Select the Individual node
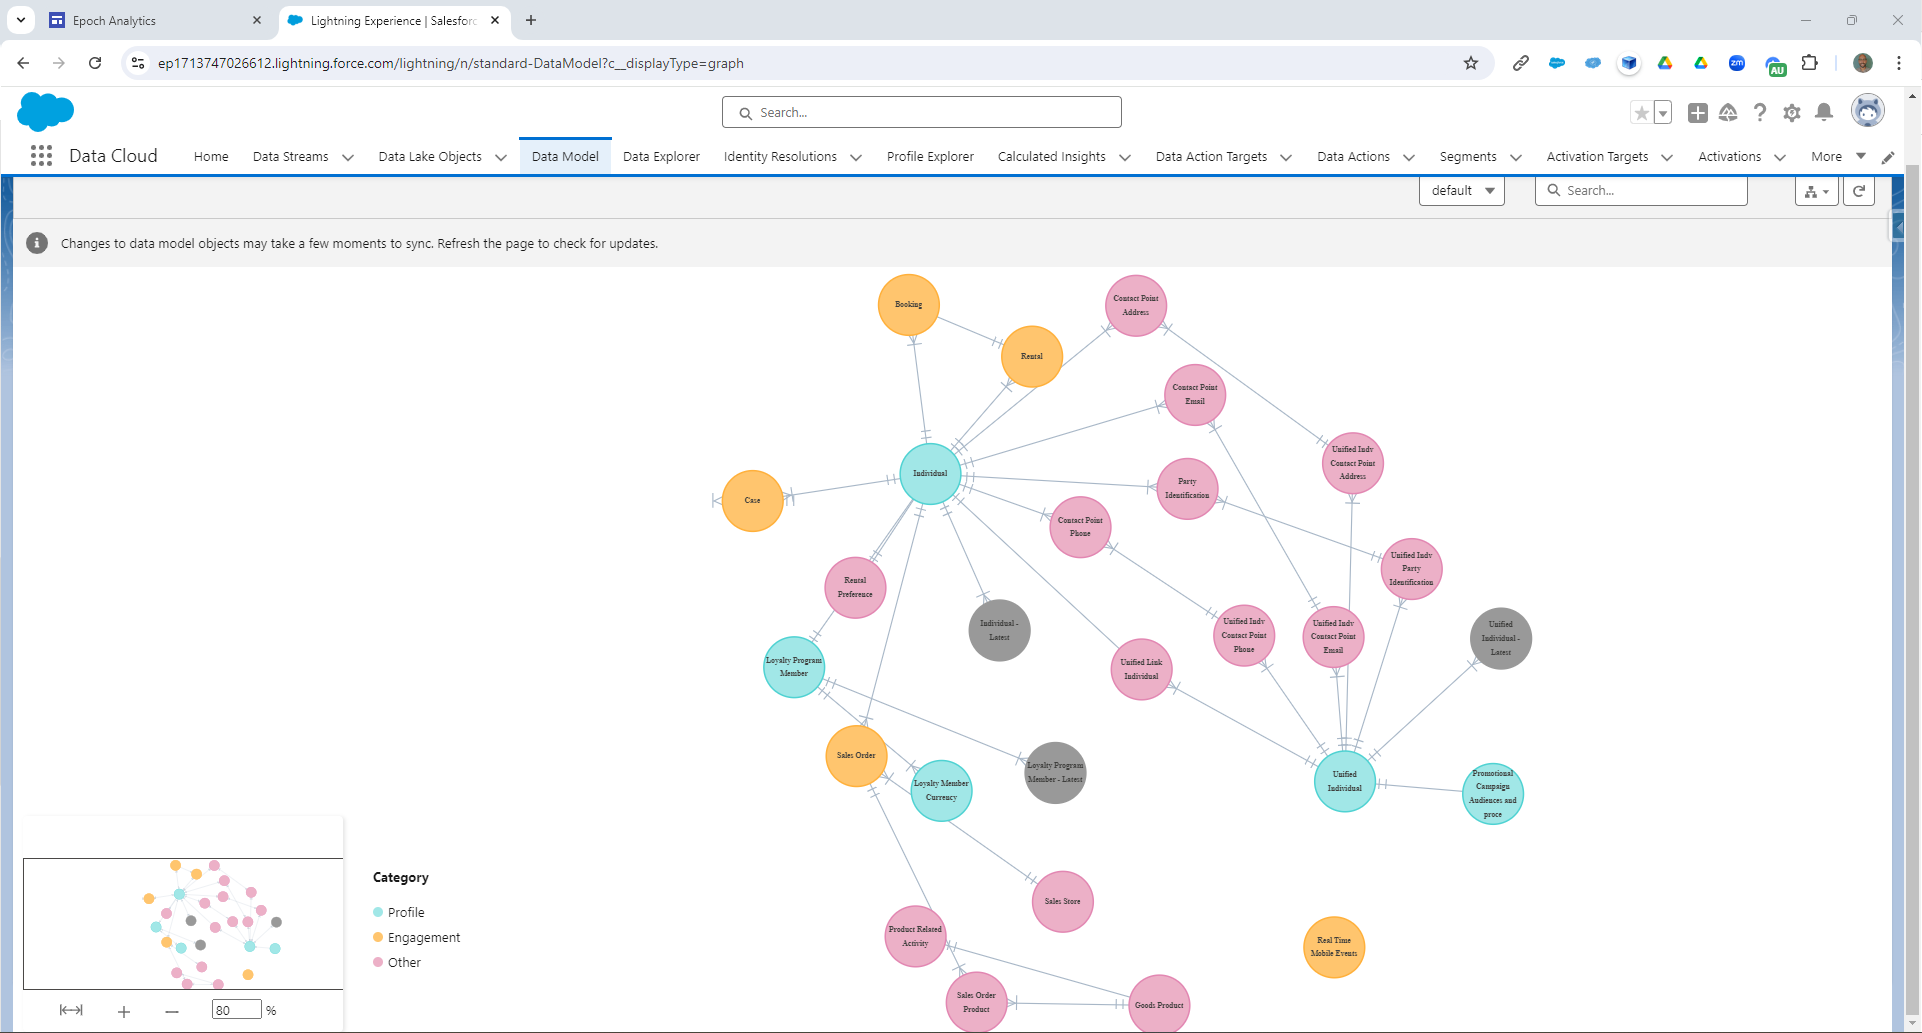The width and height of the screenshot is (1922, 1033). click(930, 474)
